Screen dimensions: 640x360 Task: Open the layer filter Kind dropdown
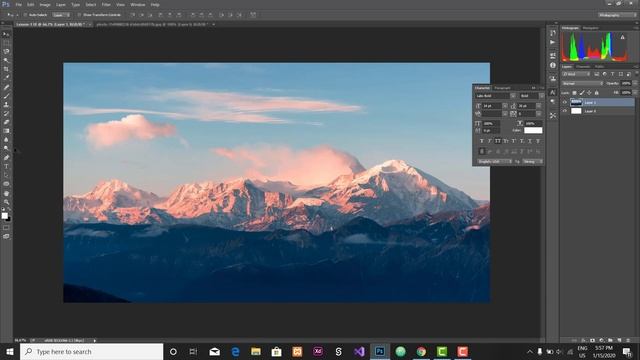tap(576, 74)
